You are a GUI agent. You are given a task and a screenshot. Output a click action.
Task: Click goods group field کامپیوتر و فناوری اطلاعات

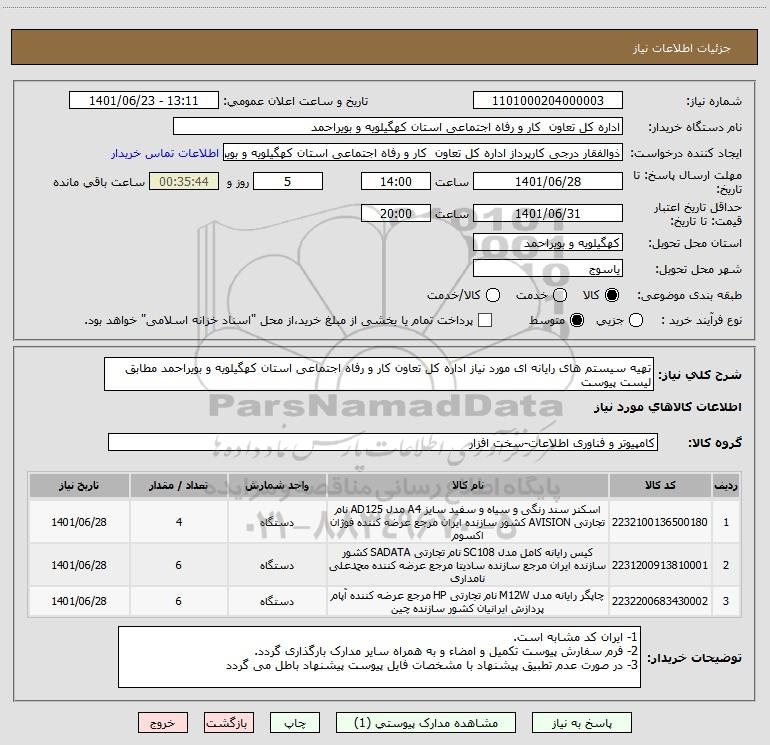pyautogui.click(x=383, y=442)
